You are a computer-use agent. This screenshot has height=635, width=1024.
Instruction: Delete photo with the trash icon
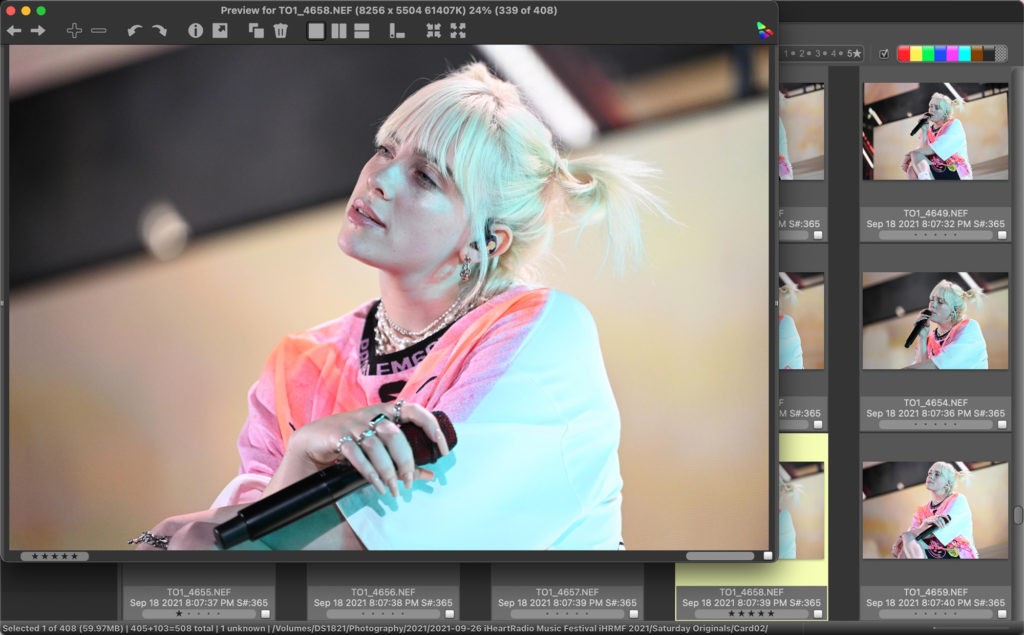[281, 31]
